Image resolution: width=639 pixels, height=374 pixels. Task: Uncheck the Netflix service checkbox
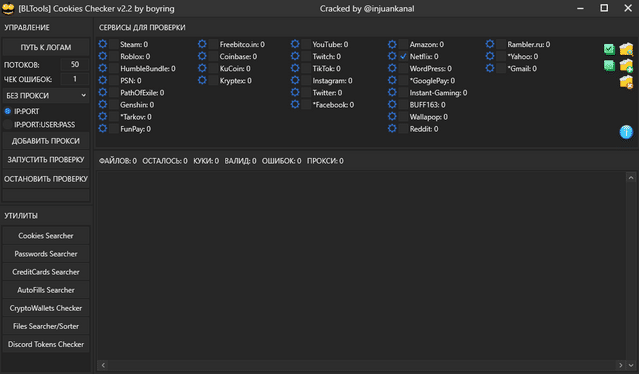tap(403, 56)
